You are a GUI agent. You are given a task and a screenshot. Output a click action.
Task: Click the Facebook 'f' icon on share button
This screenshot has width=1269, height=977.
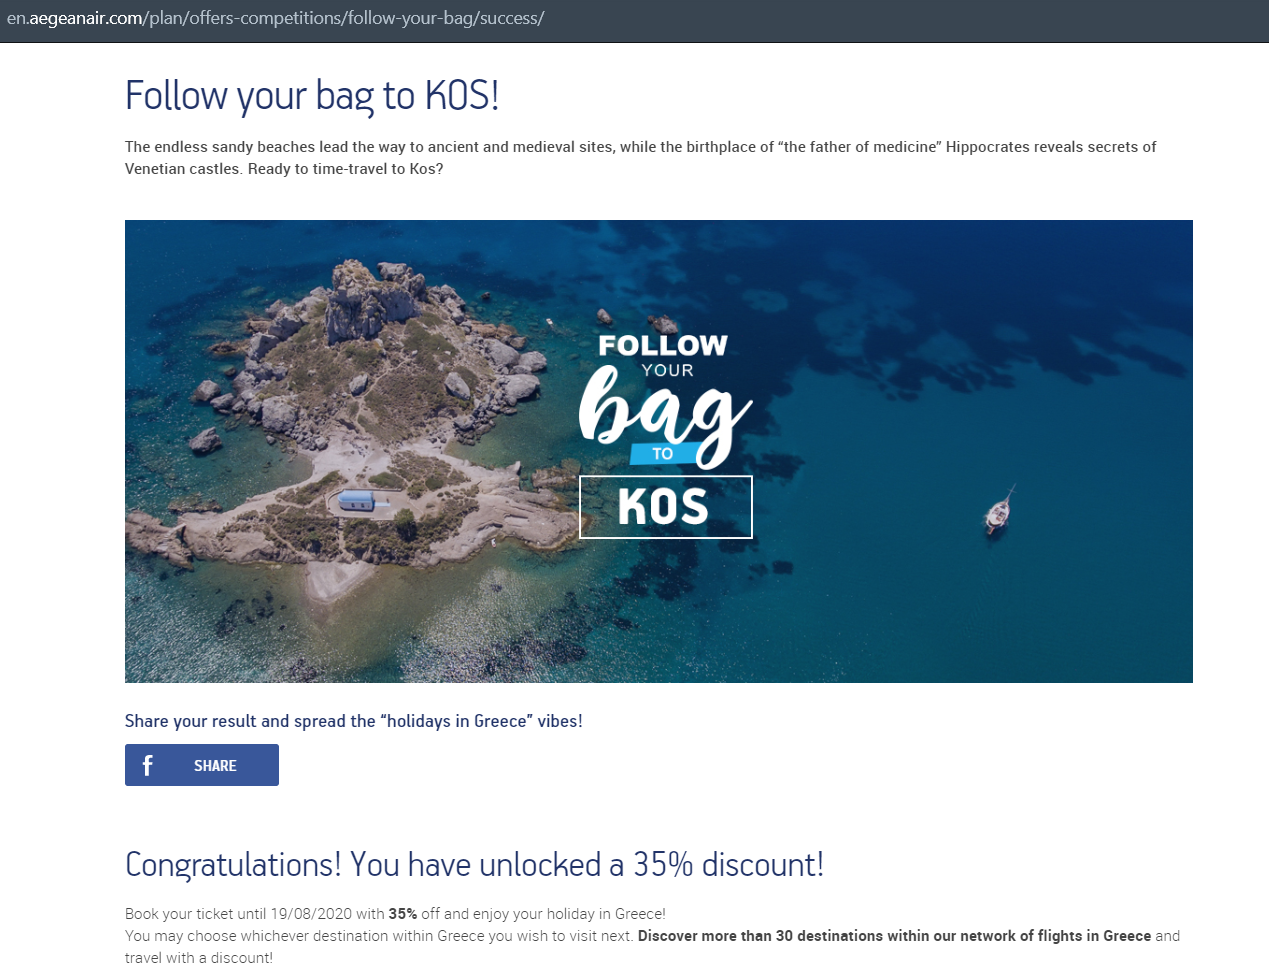tap(147, 765)
